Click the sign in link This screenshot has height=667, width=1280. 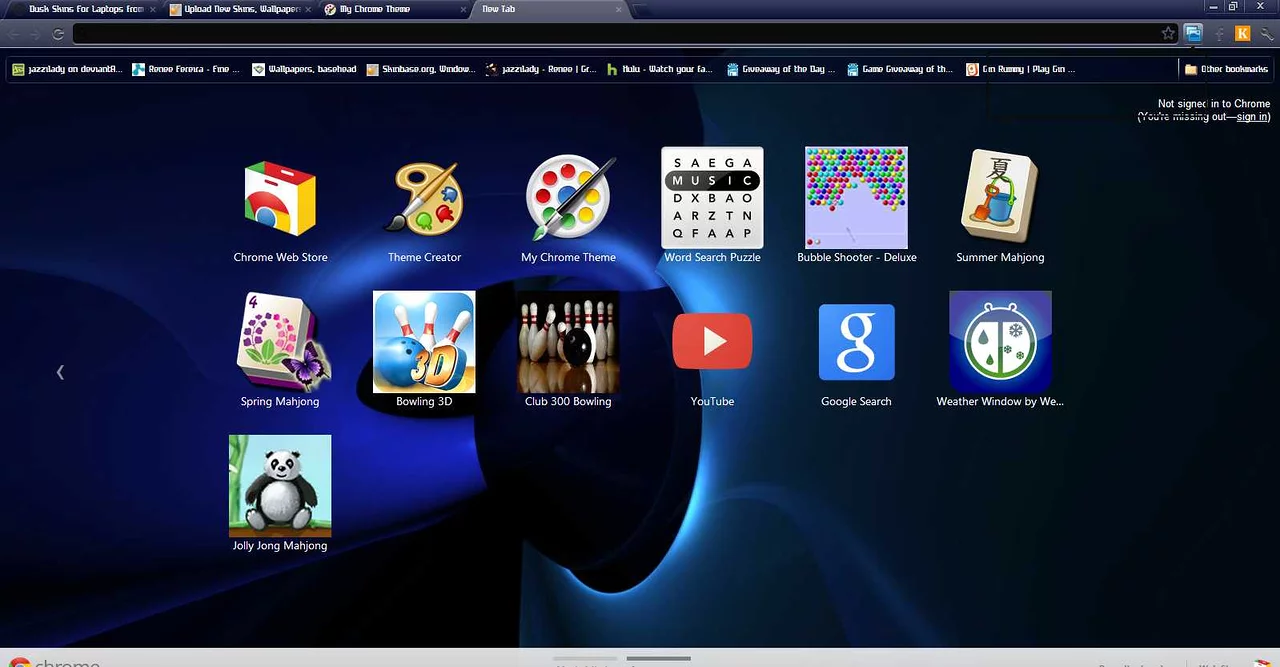(1252, 117)
